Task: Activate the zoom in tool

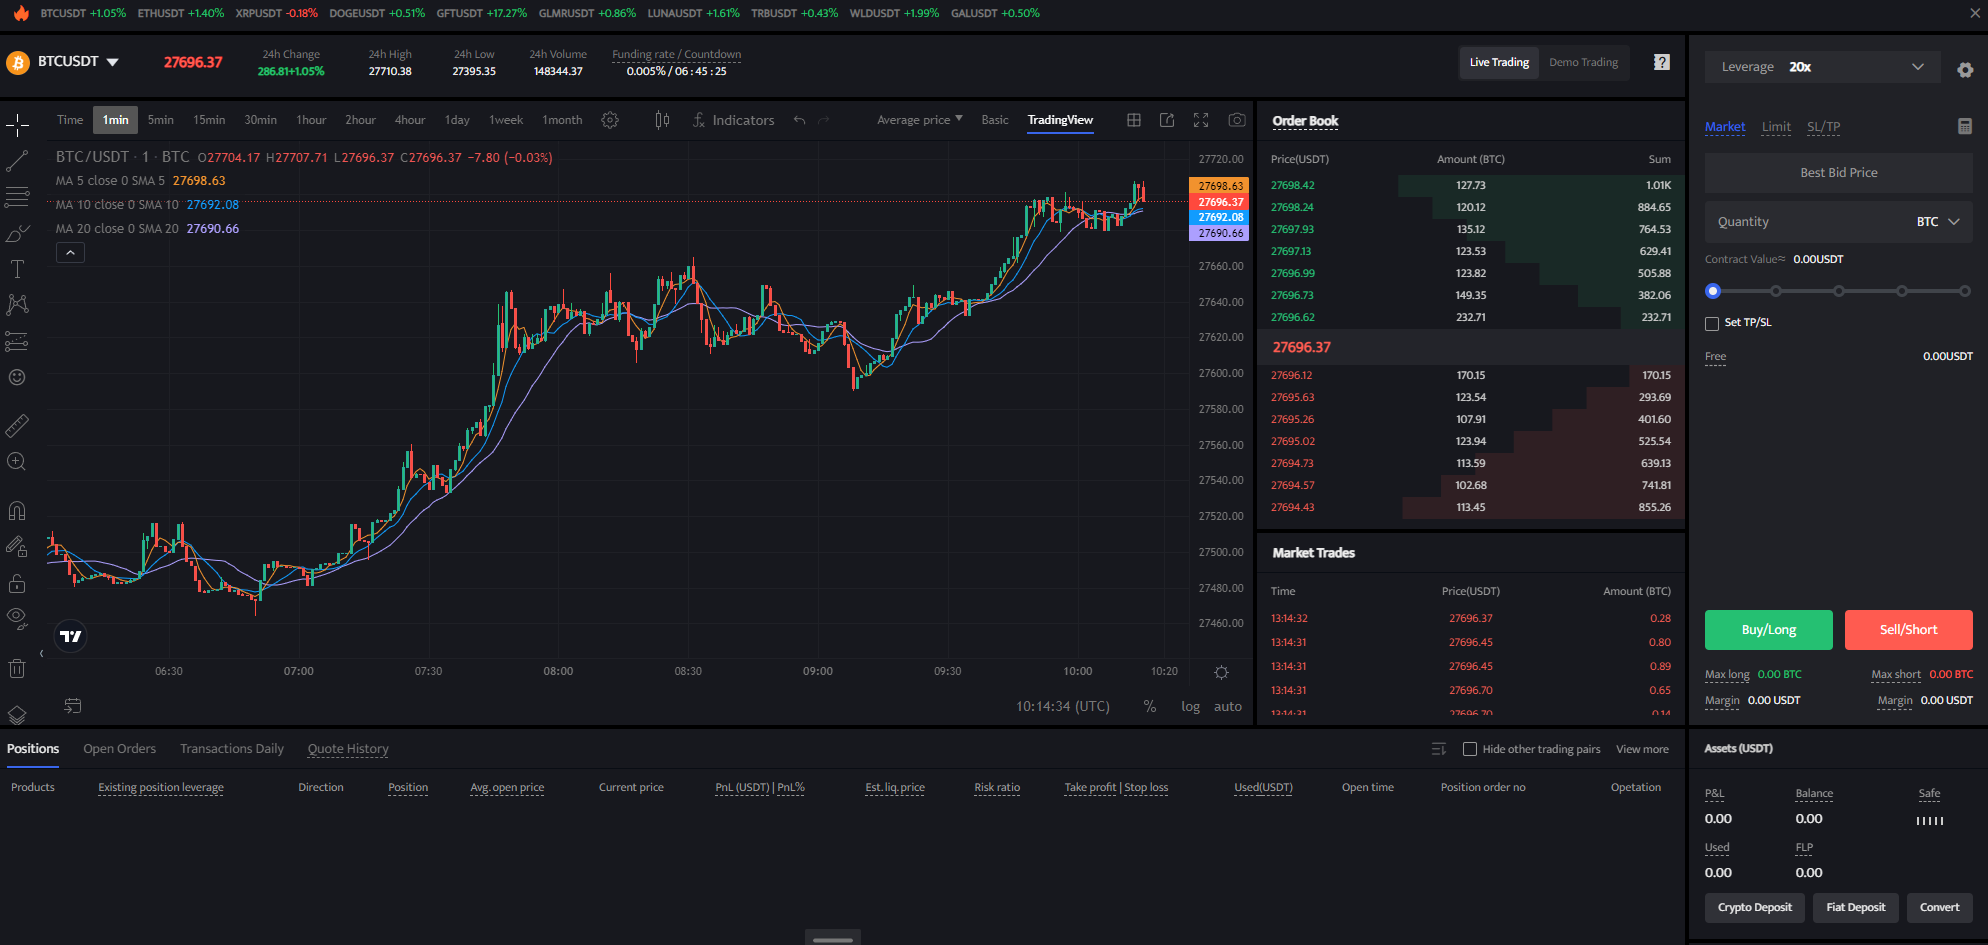Action: pyautogui.click(x=17, y=462)
